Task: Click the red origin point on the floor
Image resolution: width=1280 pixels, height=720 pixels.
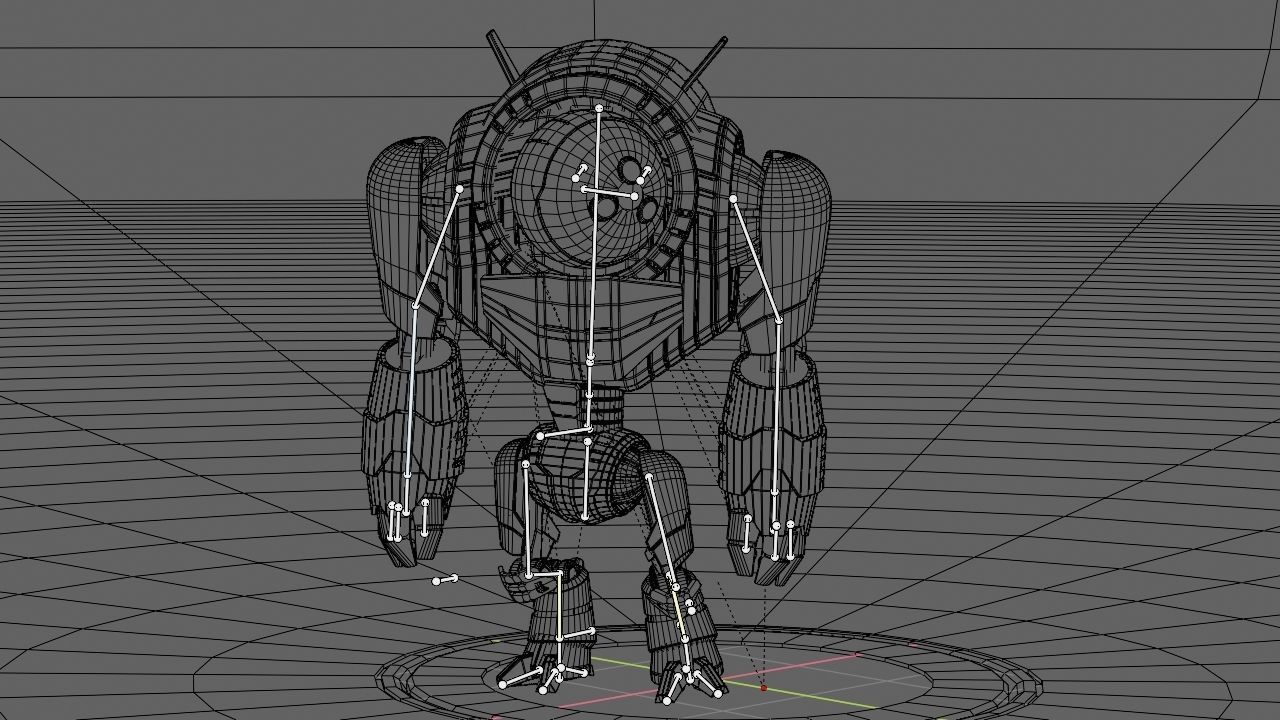Action: tap(763, 688)
